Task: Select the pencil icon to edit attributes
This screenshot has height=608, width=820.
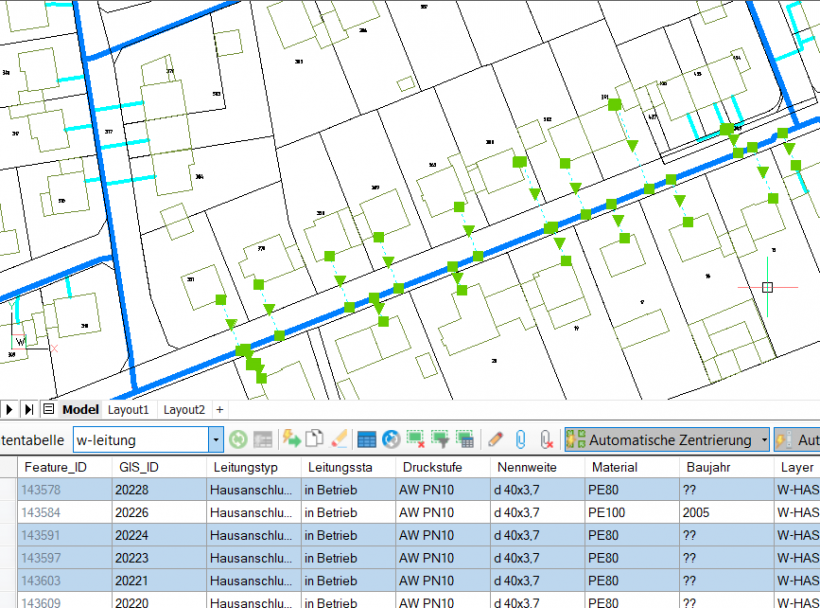Action: point(494,439)
